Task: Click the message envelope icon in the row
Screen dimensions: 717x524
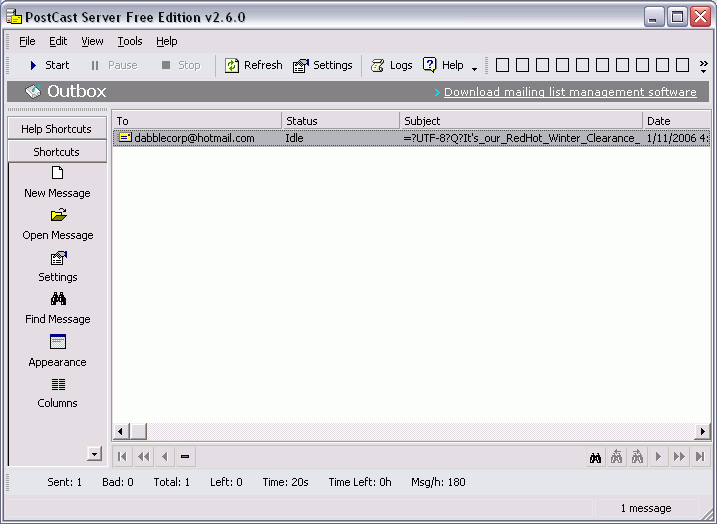Action: [125, 137]
